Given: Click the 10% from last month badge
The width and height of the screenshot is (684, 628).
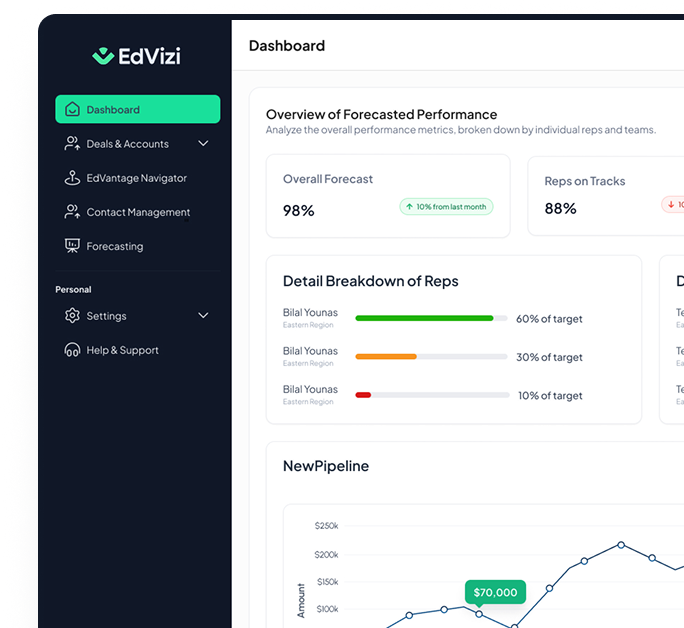Looking at the screenshot, I should click(x=446, y=207).
